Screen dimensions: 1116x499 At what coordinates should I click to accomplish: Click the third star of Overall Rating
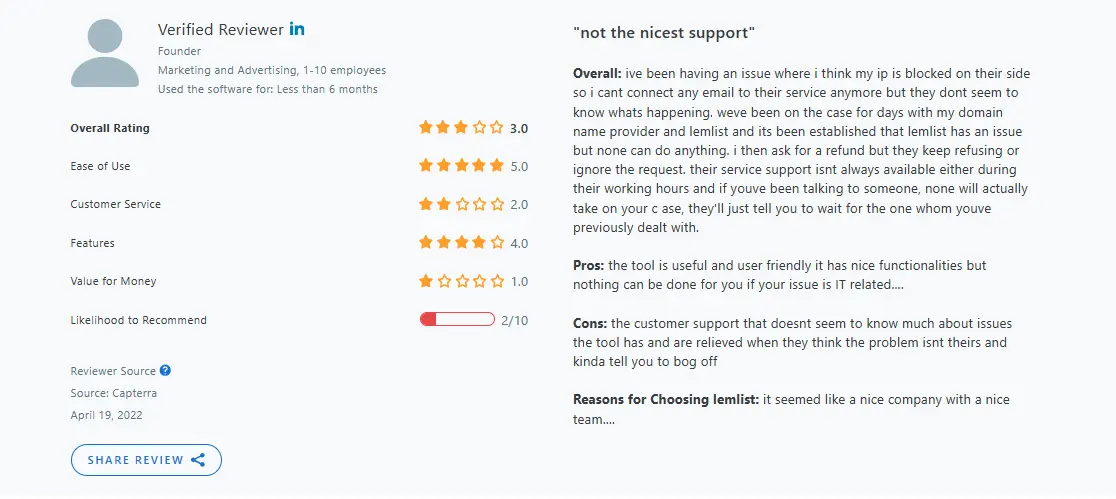[460, 128]
